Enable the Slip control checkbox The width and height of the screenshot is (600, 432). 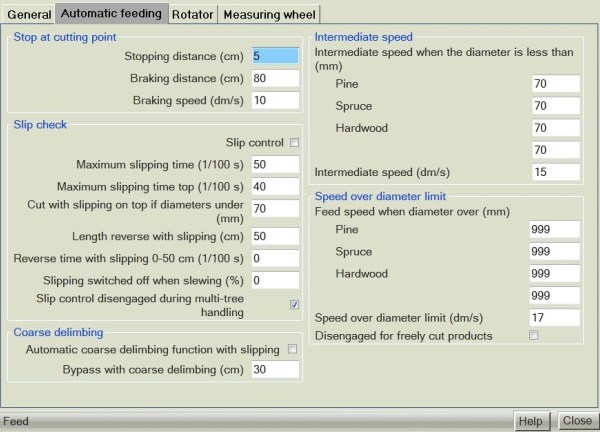point(294,142)
